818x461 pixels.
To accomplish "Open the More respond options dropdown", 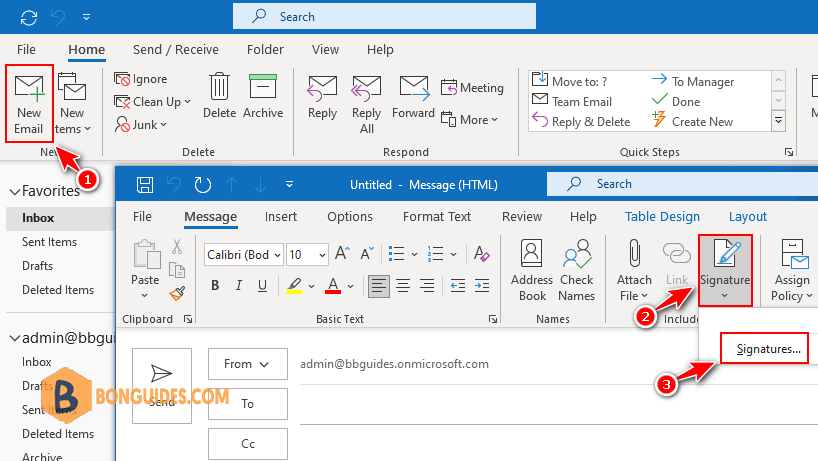I will [470, 119].
